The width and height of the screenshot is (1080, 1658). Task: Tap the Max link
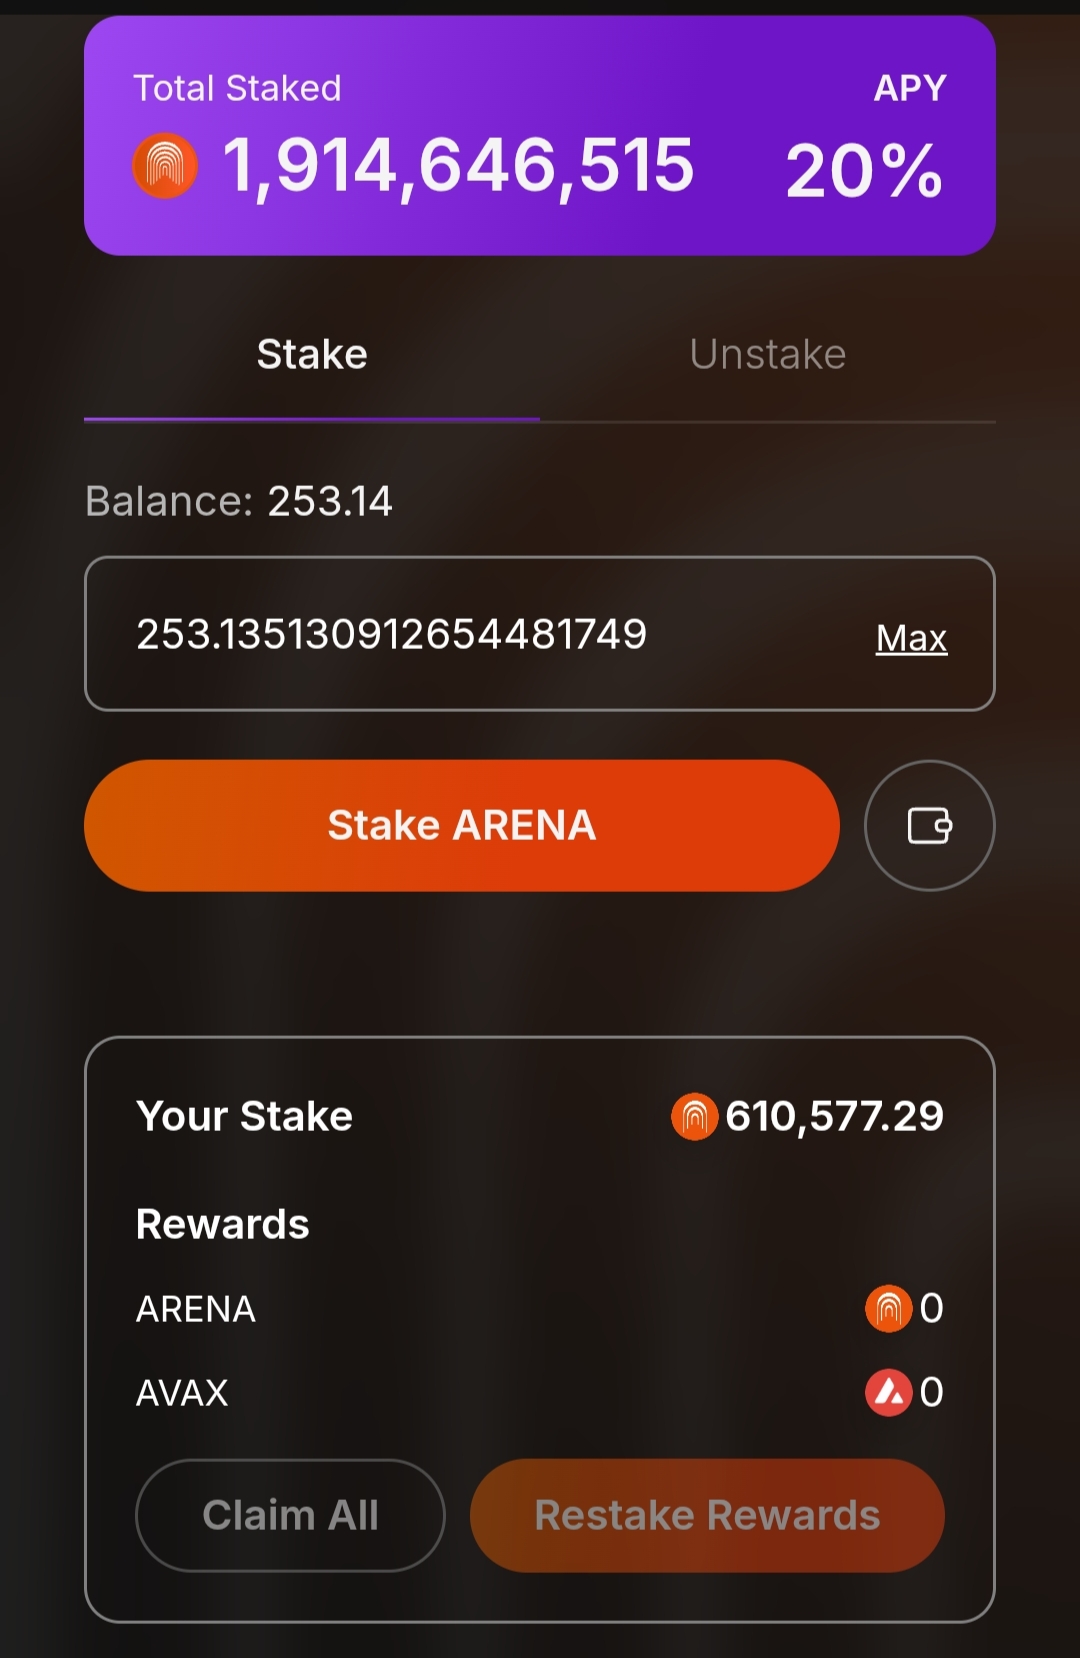tap(911, 638)
